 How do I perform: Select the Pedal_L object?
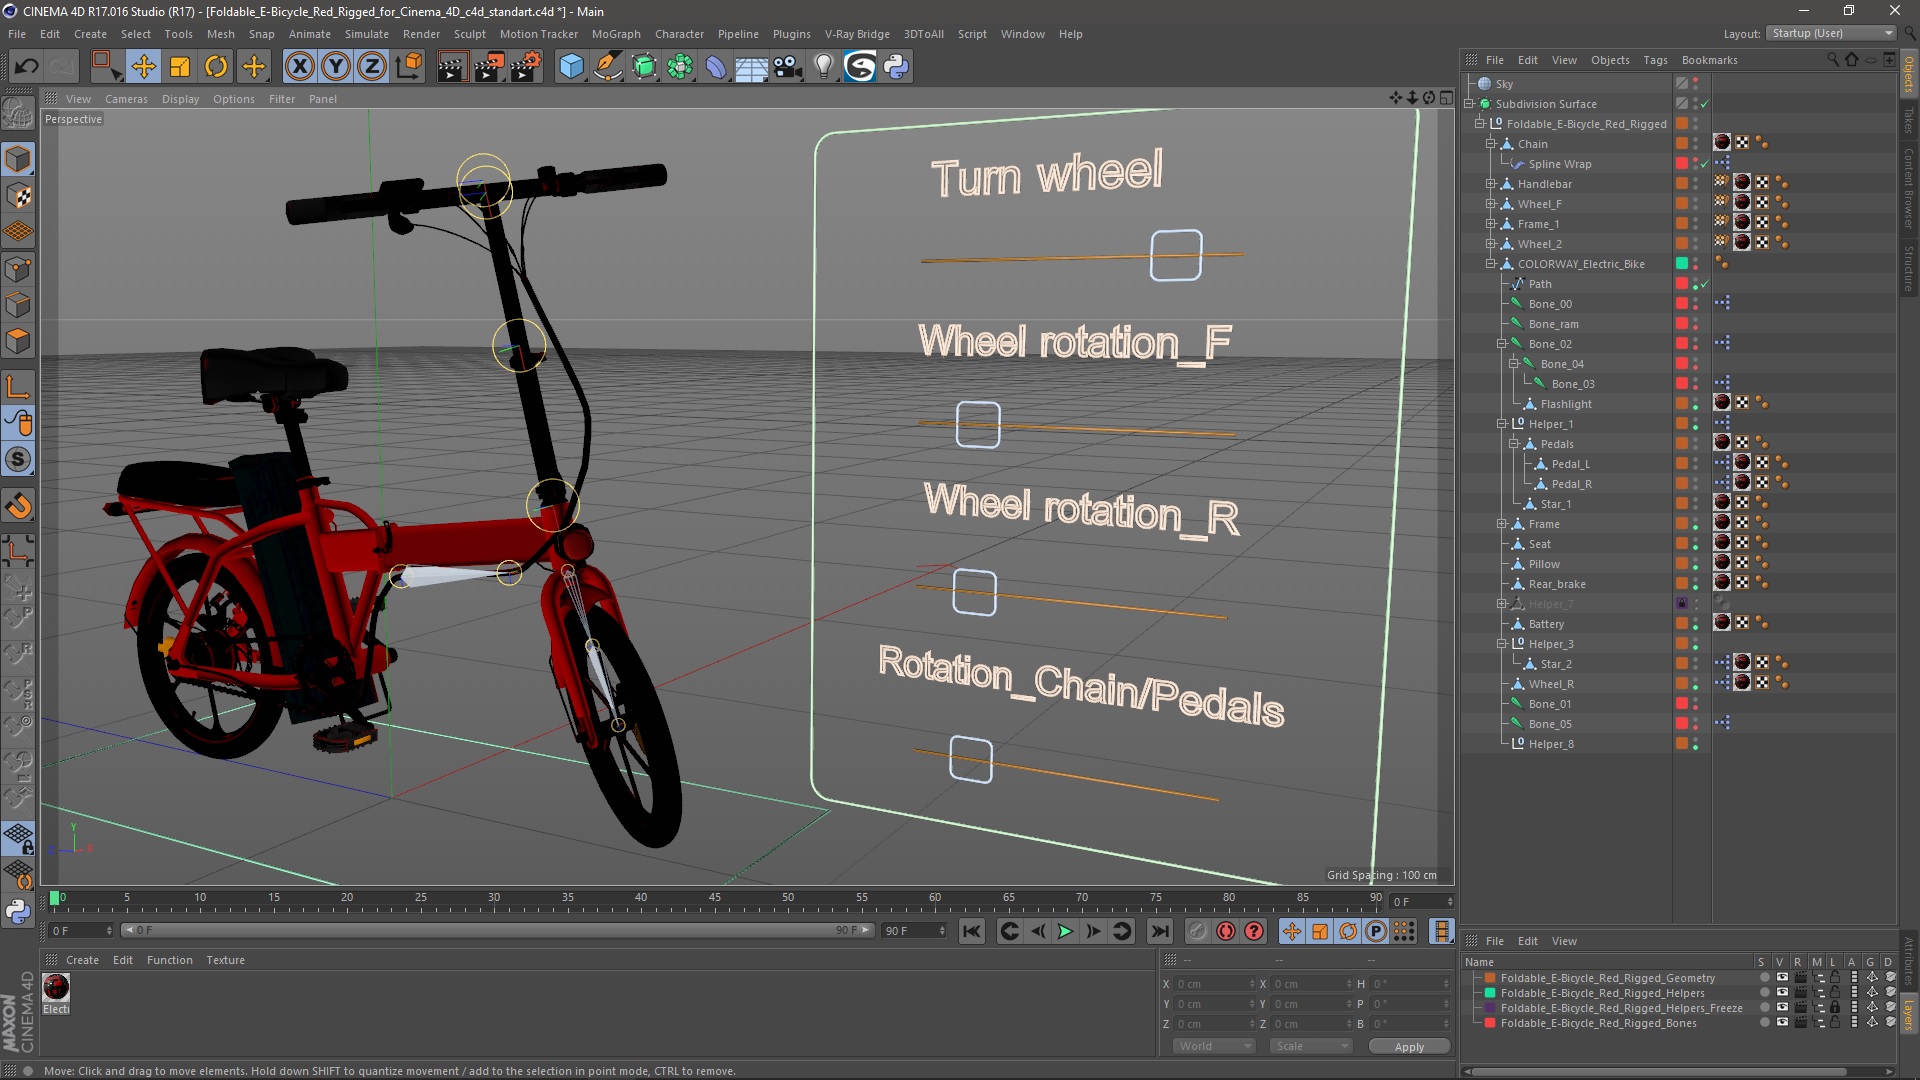[x=1570, y=464]
